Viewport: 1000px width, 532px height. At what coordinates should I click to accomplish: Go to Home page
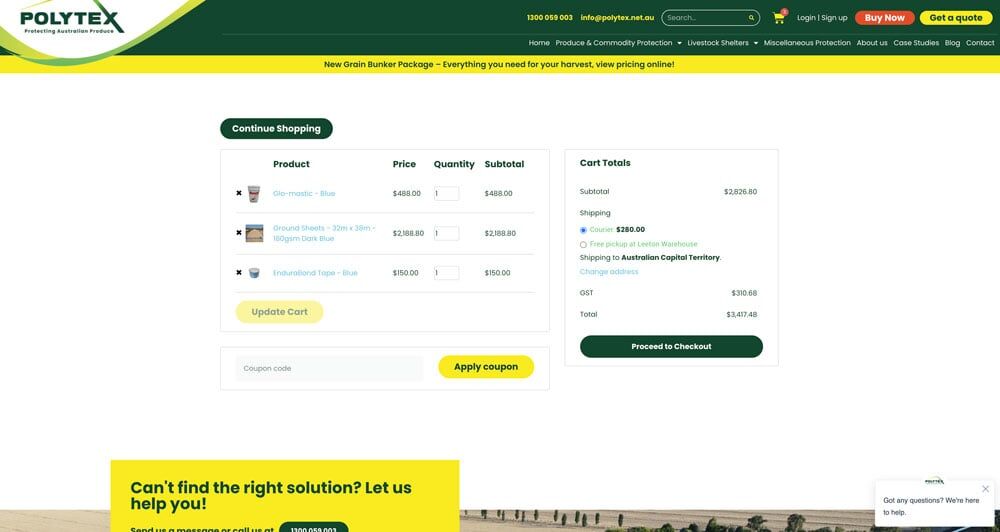coord(539,43)
